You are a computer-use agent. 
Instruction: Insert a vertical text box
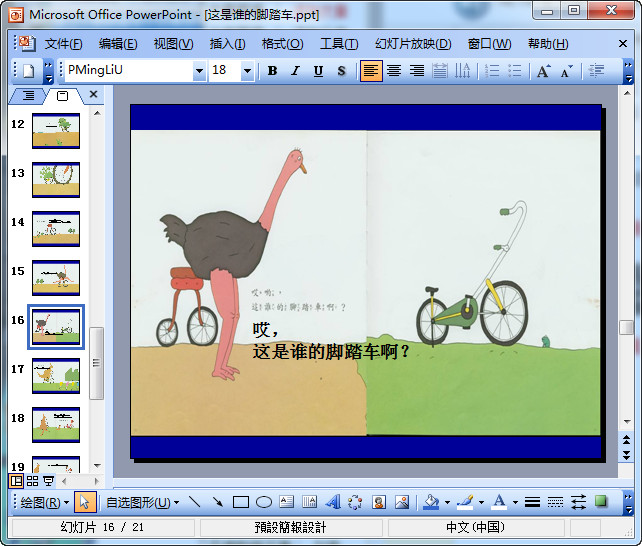(310, 502)
